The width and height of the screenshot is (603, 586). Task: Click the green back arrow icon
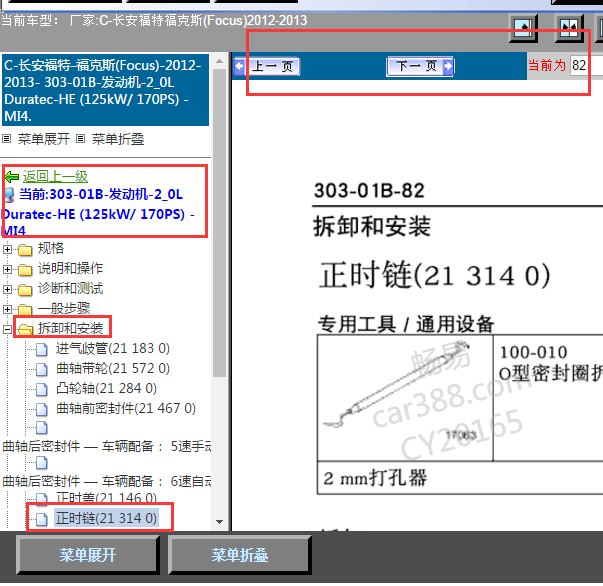(x=12, y=177)
